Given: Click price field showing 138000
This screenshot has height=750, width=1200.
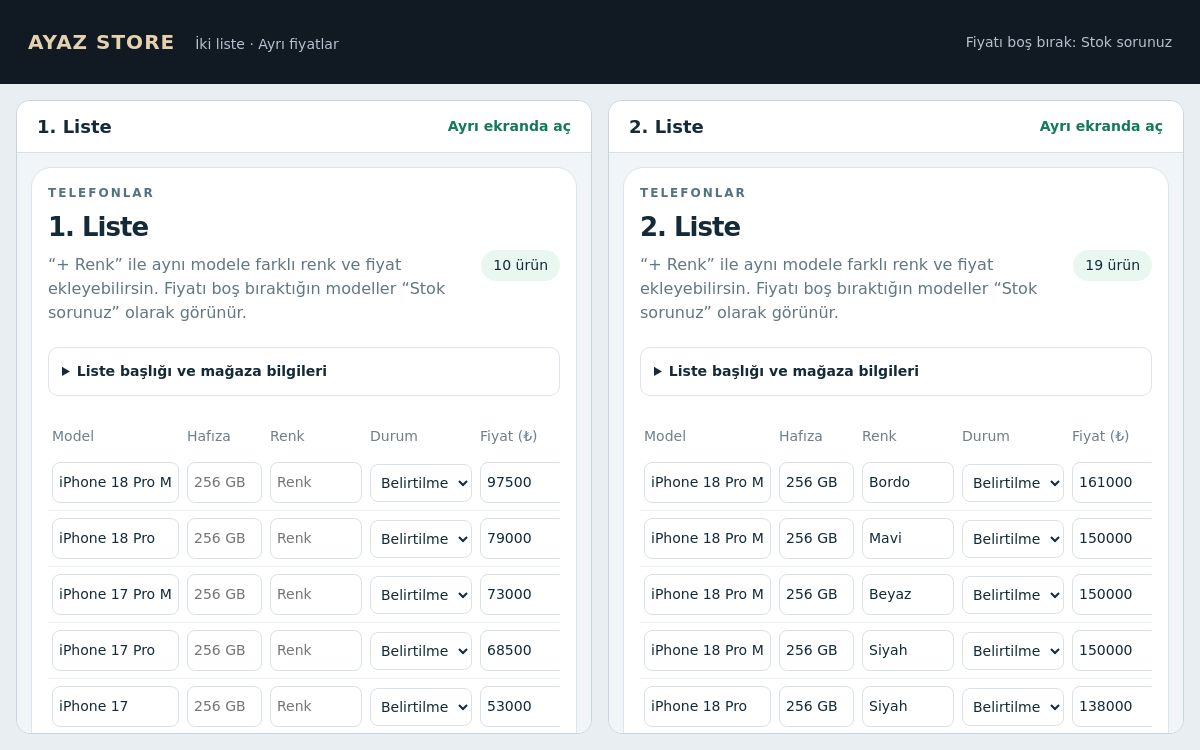Looking at the screenshot, I should 1112,706.
